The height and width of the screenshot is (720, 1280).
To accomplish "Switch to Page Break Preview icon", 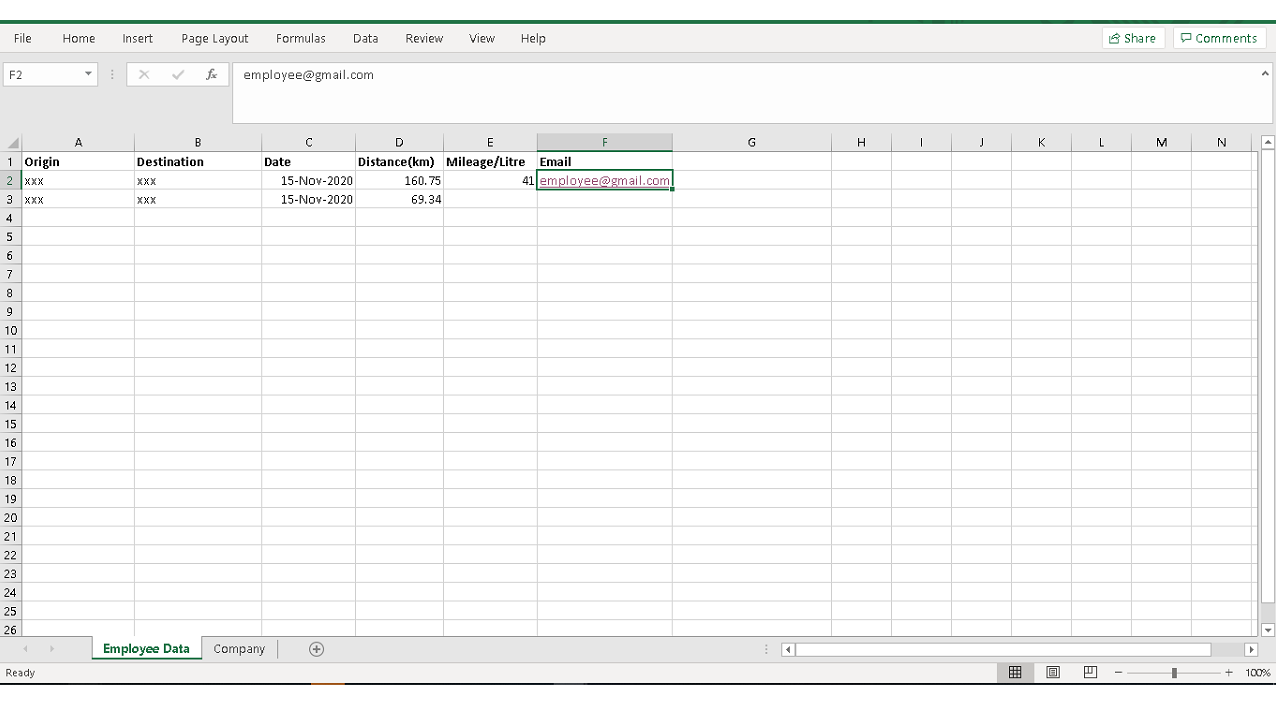I will pos(1090,673).
